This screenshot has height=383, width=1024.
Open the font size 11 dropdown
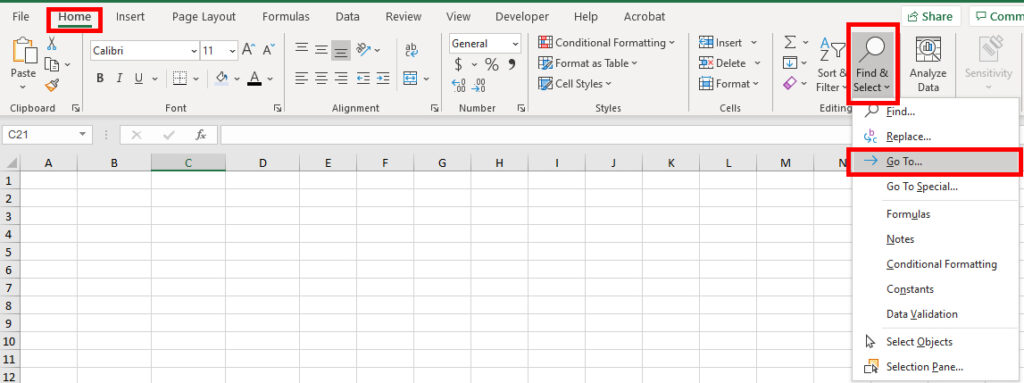click(x=232, y=50)
